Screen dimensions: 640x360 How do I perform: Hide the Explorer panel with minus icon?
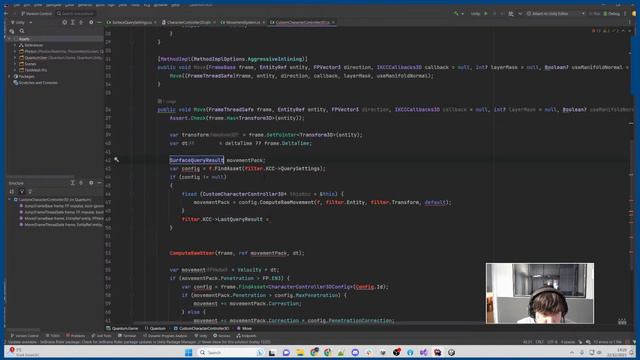coord(99,22)
